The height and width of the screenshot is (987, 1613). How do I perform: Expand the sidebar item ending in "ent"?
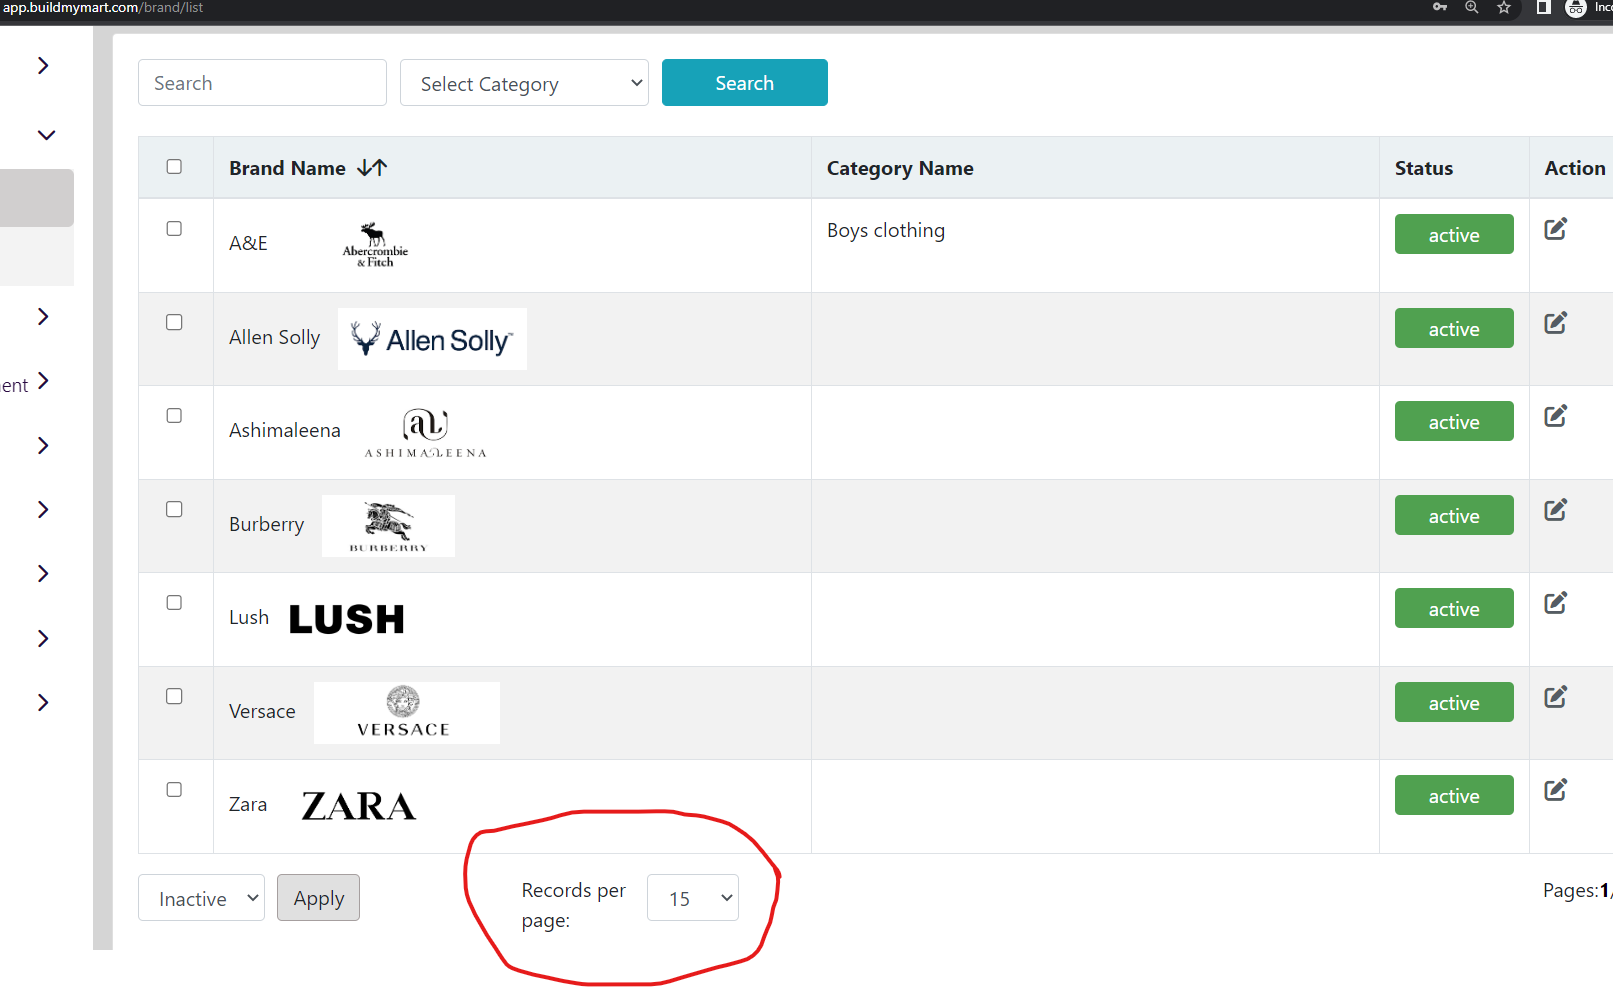(43, 381)
